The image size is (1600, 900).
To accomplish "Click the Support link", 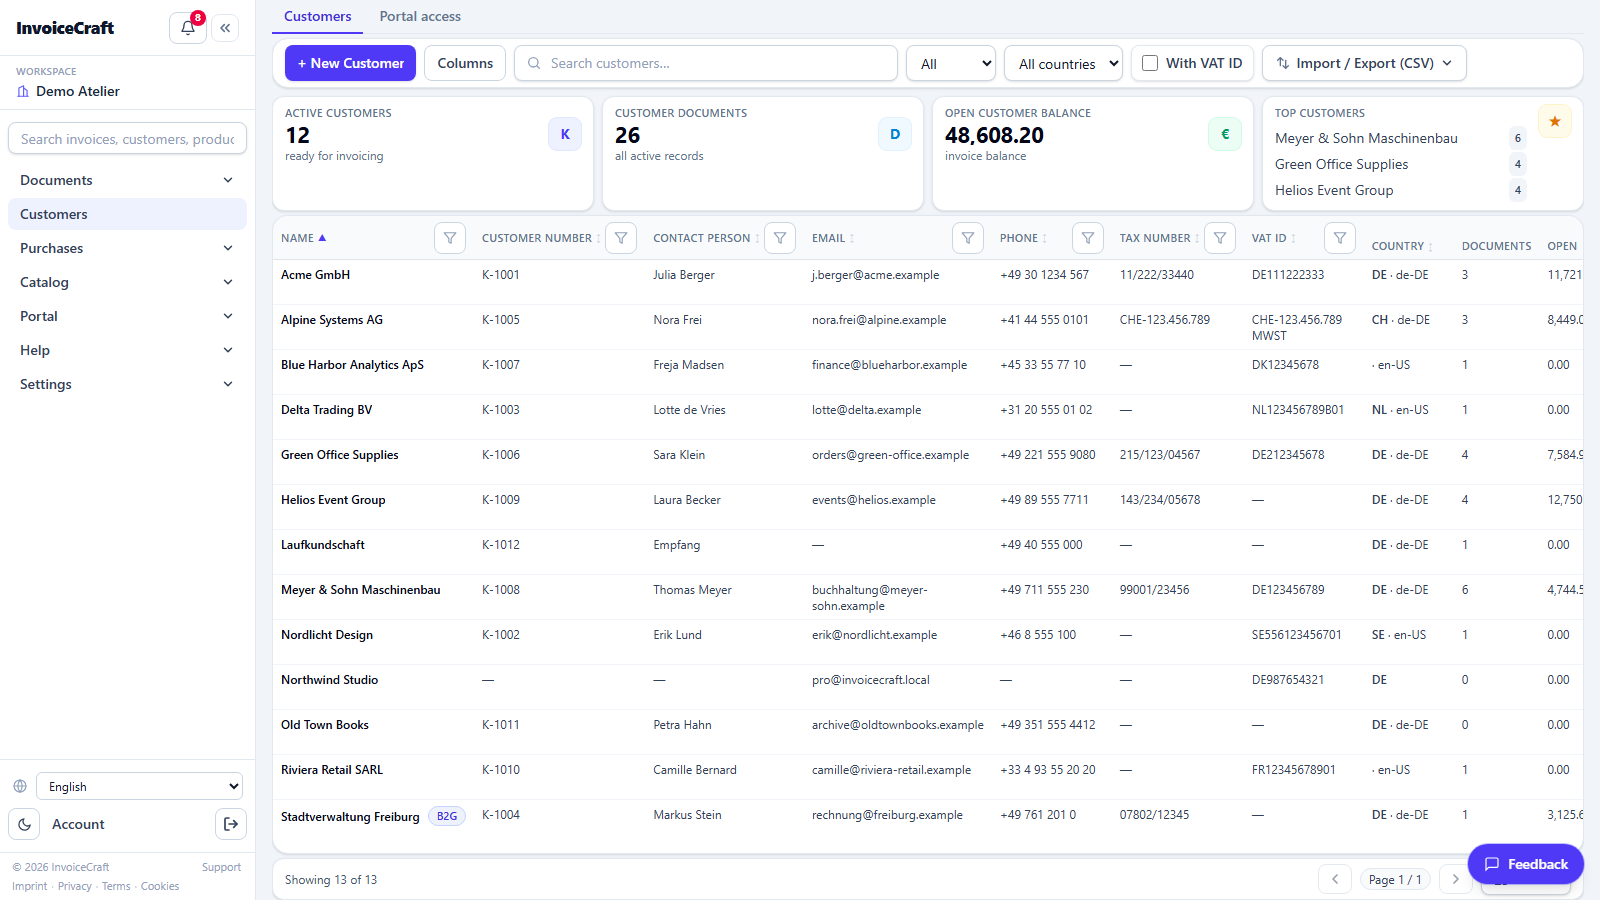I will pyautogui.click(x=221, y=867).
